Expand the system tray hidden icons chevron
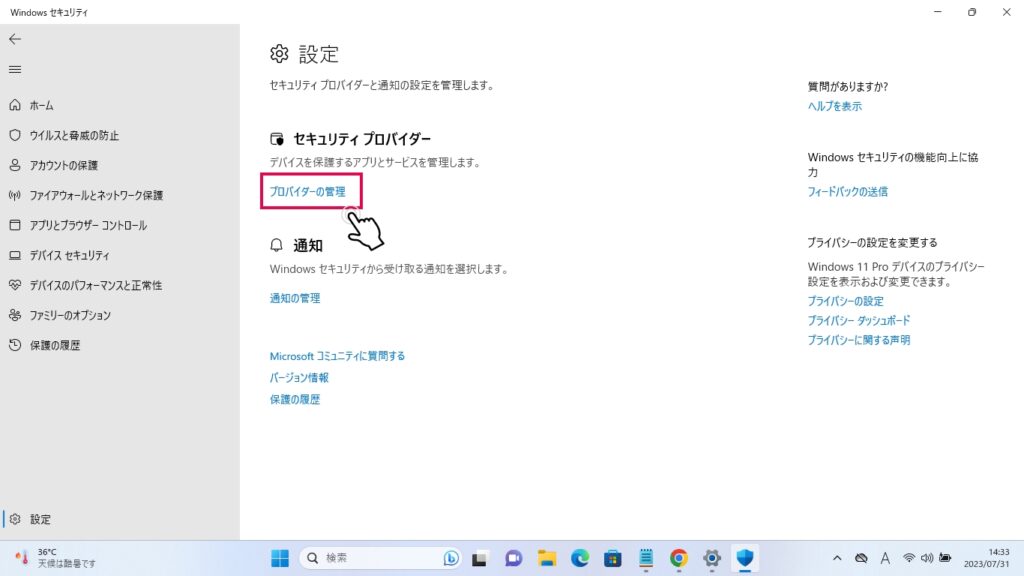 tap(837, 558)
